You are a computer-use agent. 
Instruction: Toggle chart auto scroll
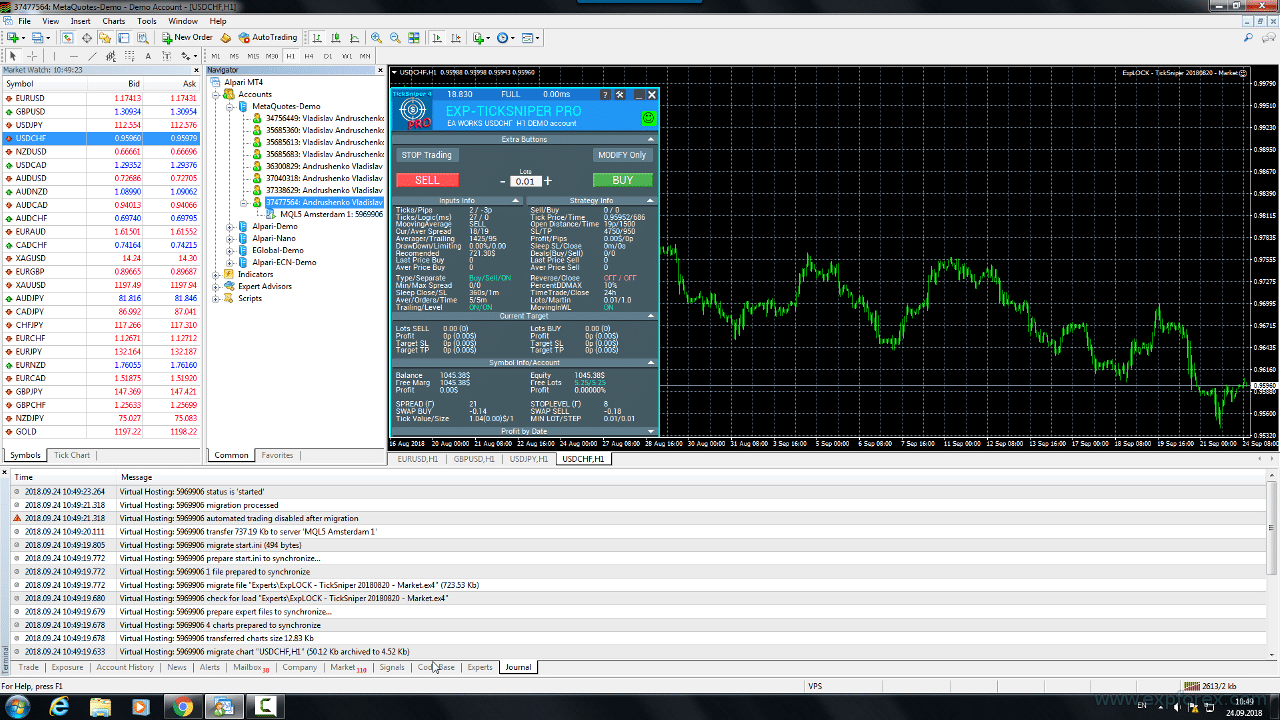437,37
